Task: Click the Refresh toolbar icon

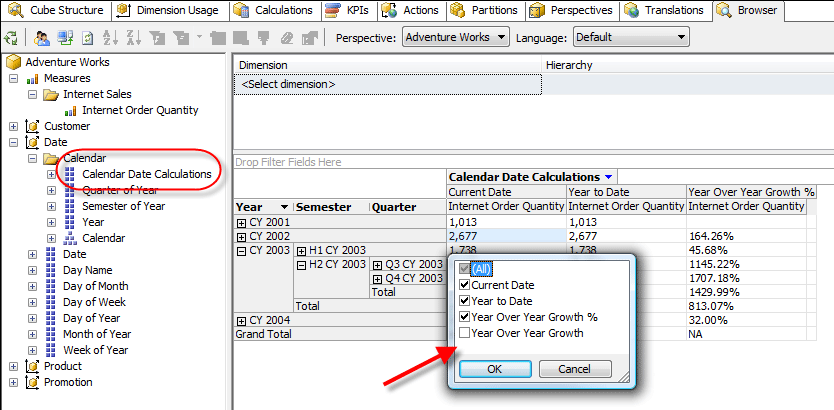Action: [87, 37]
